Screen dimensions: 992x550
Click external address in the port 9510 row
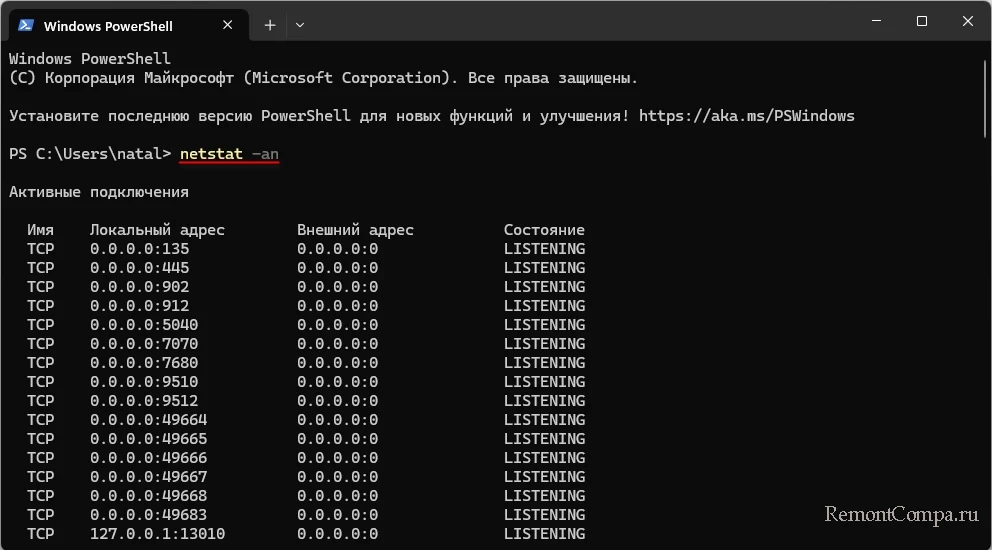(337, 382)
